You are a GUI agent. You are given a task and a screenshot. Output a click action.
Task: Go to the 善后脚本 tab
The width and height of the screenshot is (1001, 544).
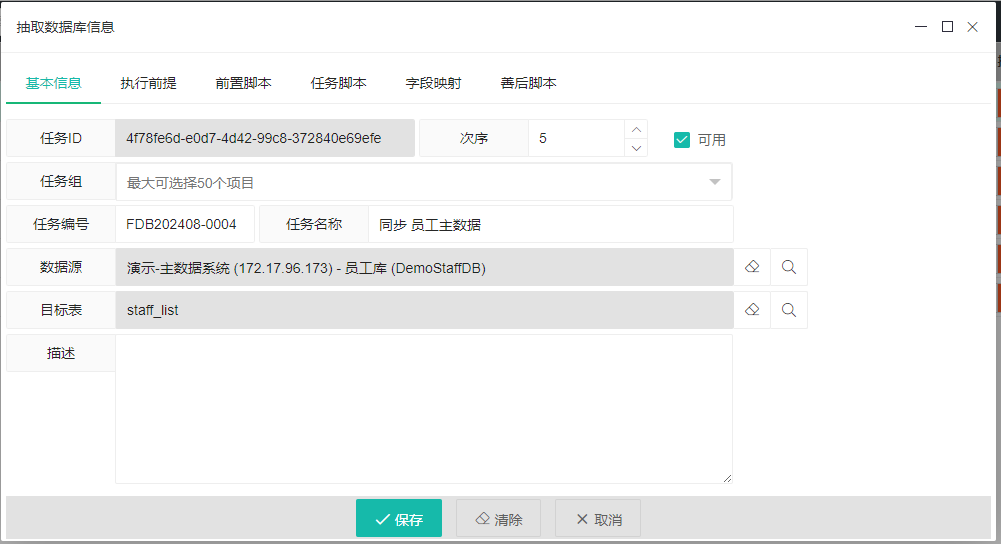pyautogui.click(x=529, y=83)
